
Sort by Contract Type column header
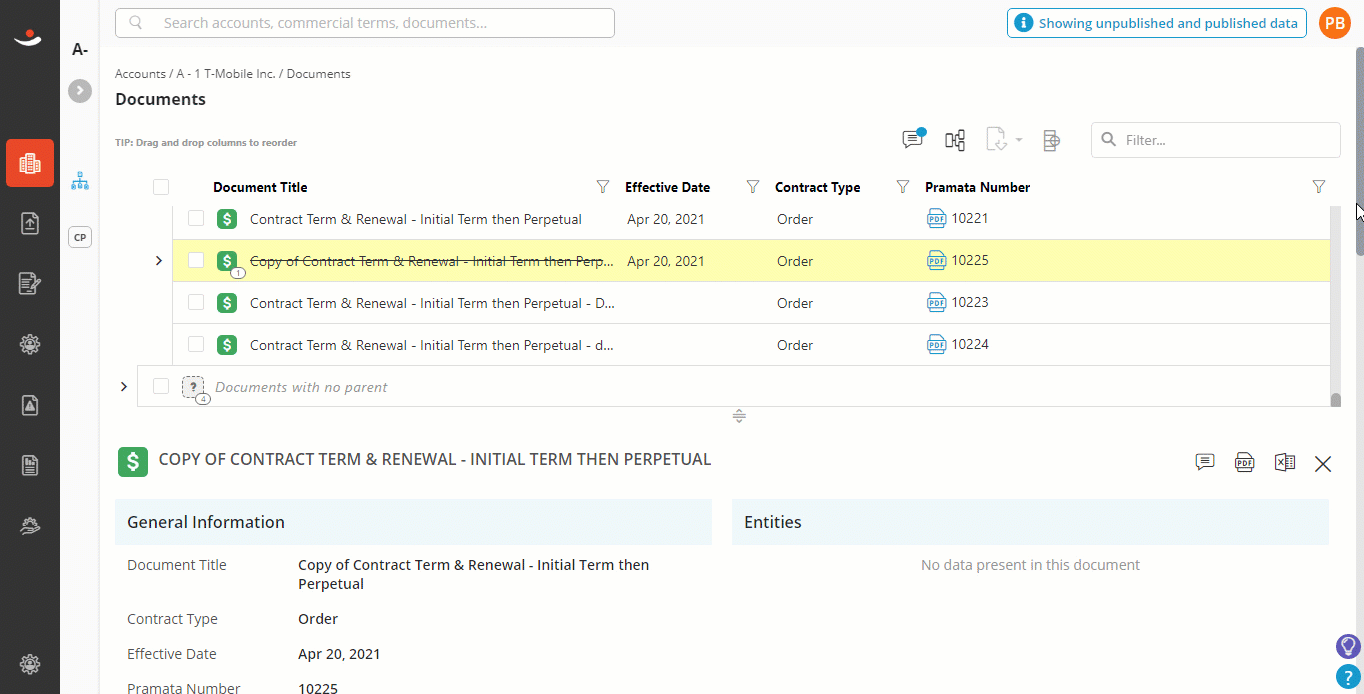click(x=817, y=187)
